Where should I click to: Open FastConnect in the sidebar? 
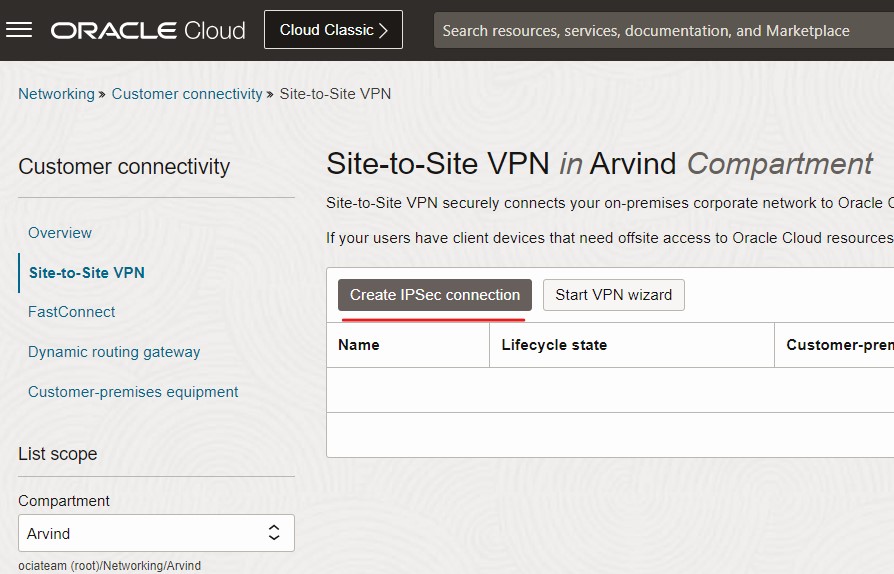coord(72,312)
